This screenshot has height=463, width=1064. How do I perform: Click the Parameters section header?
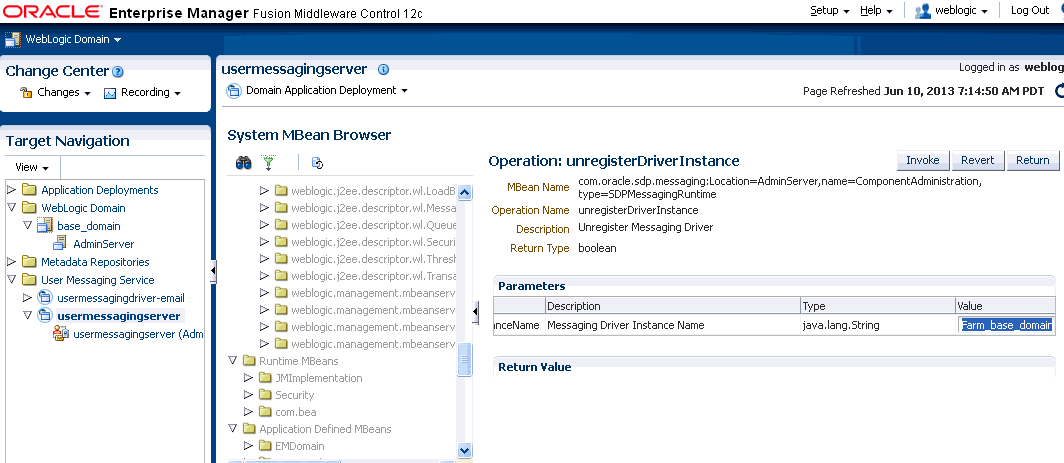531,286
